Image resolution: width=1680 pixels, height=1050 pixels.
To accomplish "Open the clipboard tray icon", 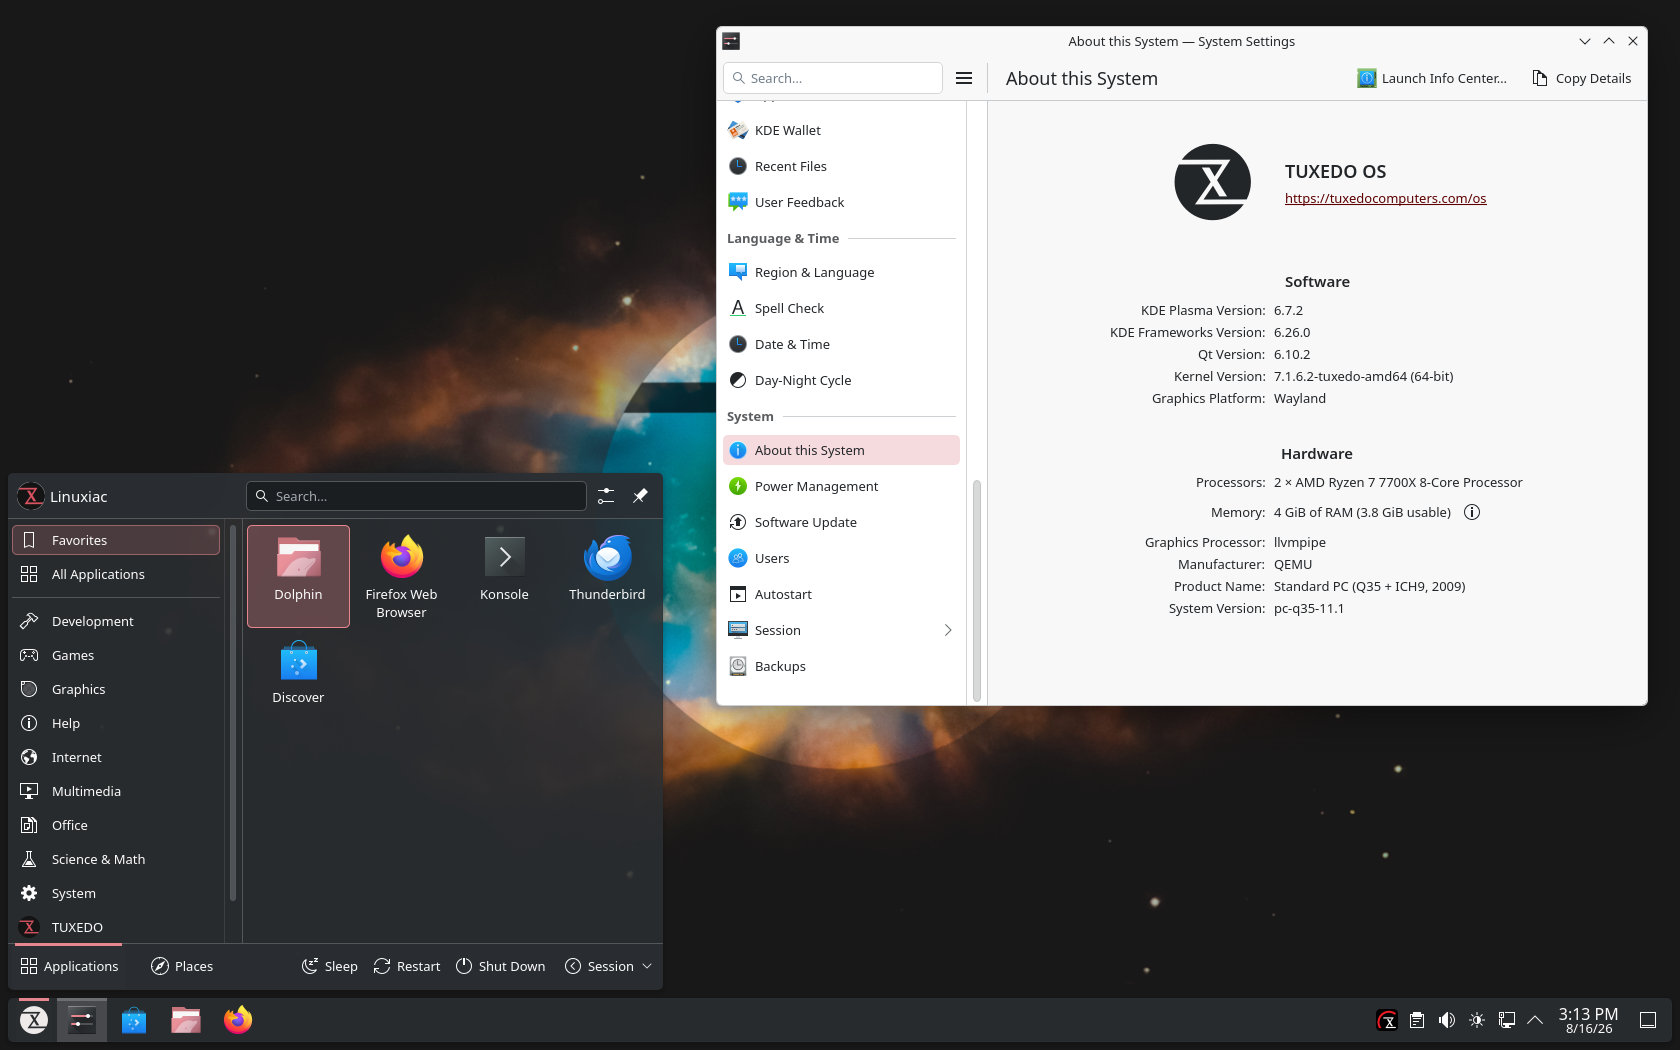I will [x=1417, y=1020].
